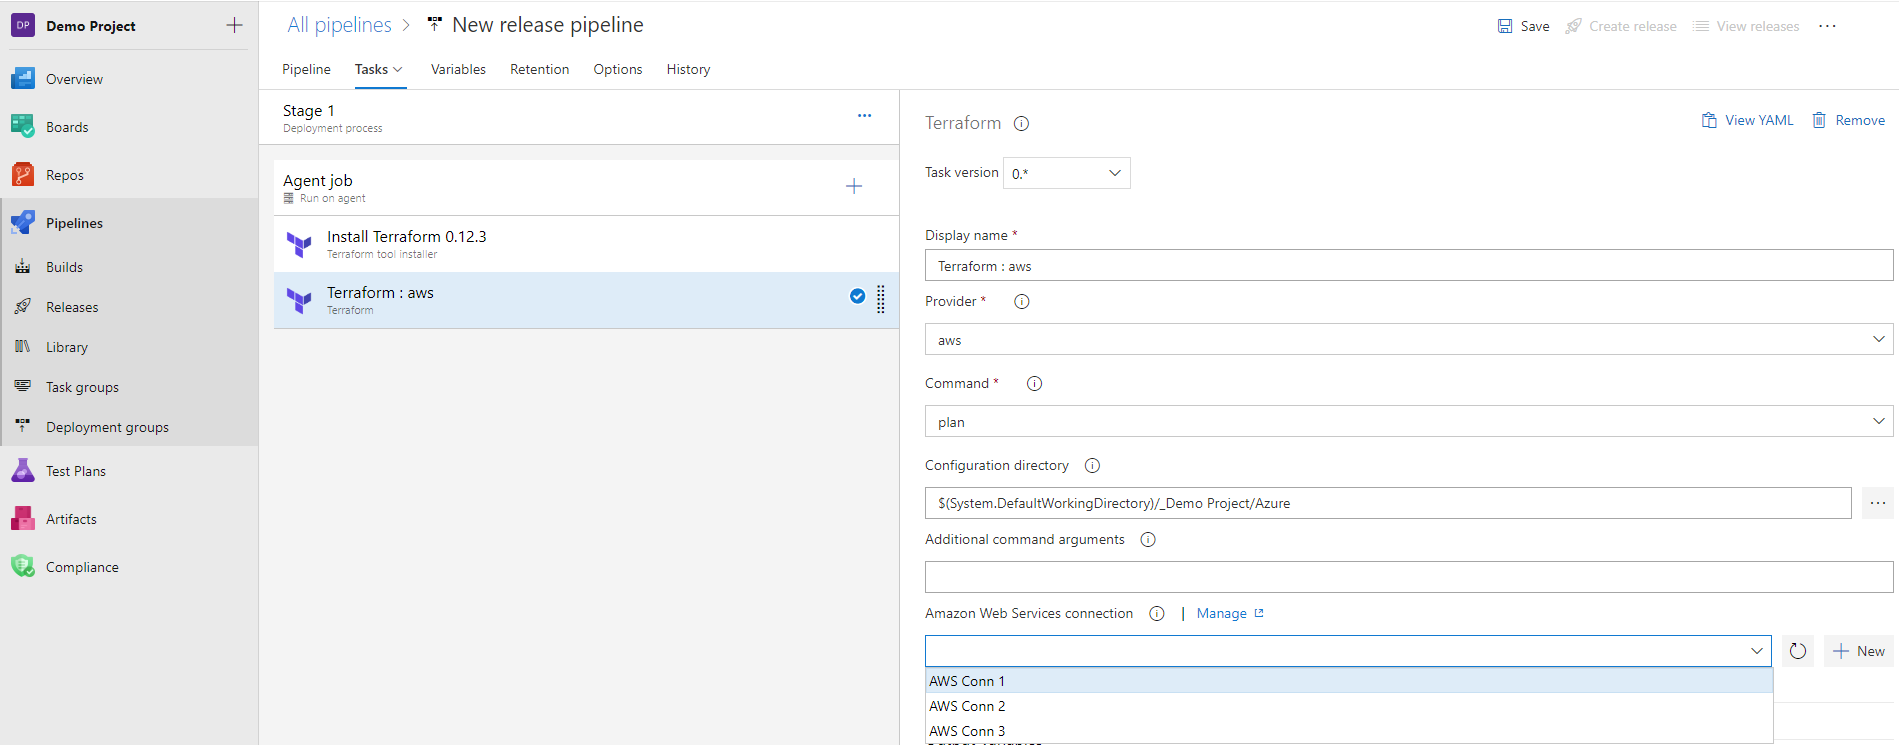
Task: Browse for configuration directory with ellipsis button
Action: pyautogui.click(x=1878, y=503)
